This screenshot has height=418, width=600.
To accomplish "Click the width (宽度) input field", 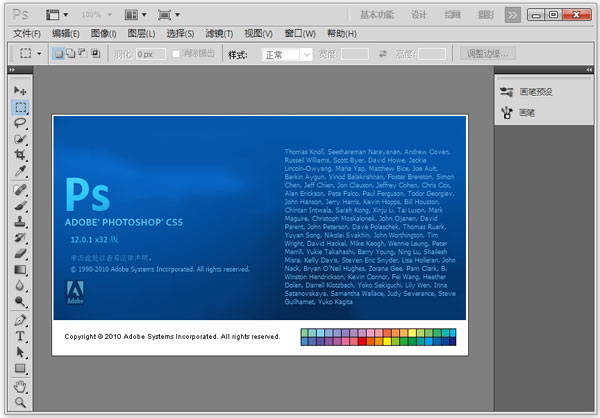I will pos(355,54).
